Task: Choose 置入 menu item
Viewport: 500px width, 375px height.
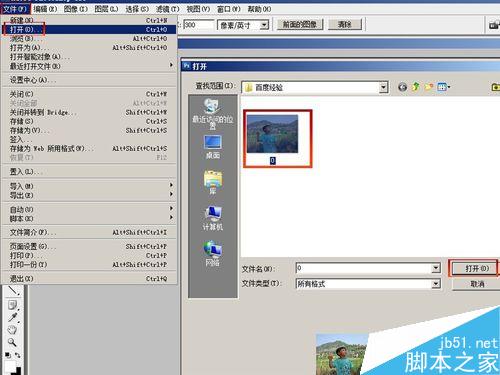Action: coord(89,172)
